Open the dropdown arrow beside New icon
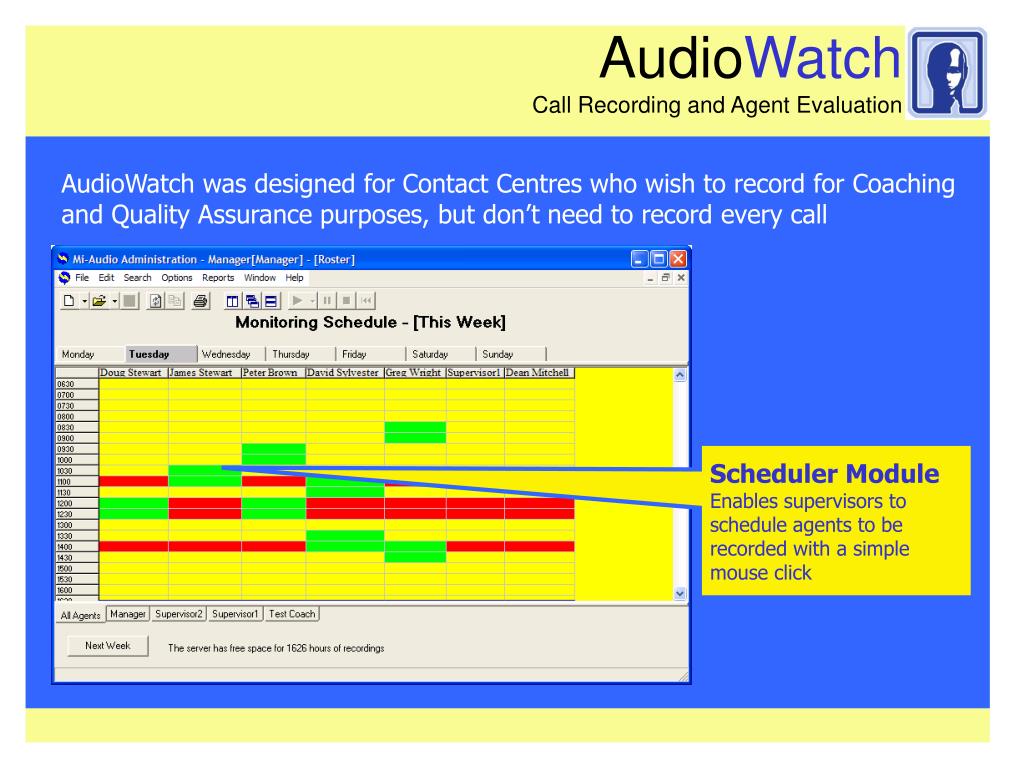 click(84, 301)
